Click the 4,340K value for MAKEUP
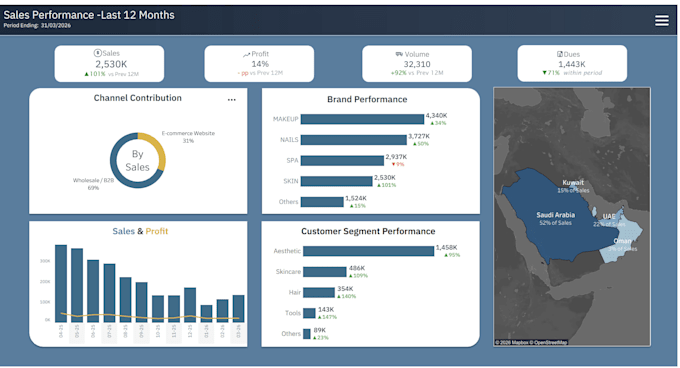680x368 pixels. click(x=436, y=115)
